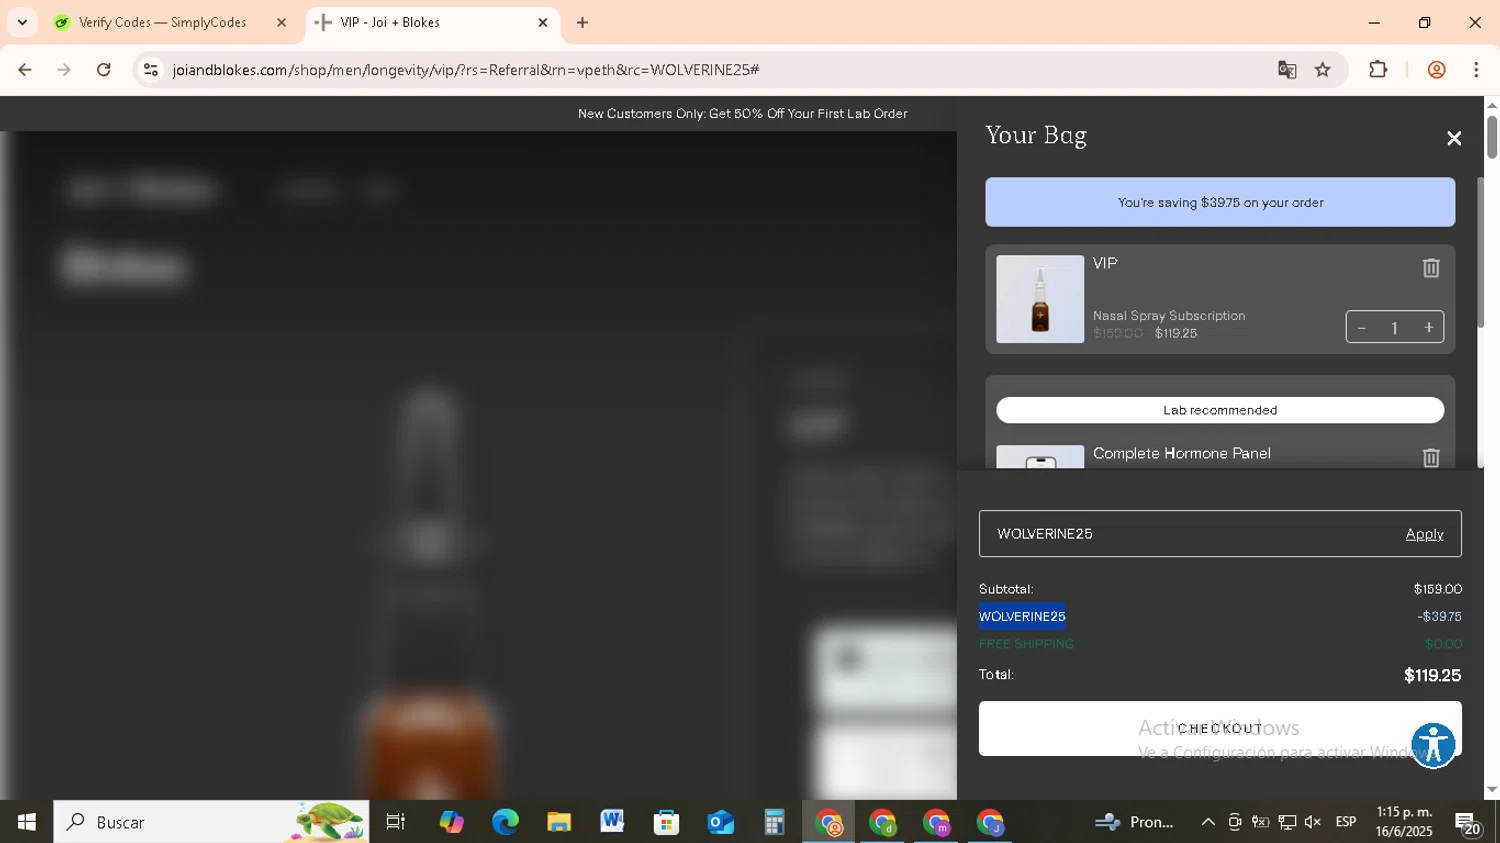Image resolution: width=1500 pixels, height=843 pixels.
Task: Click the bag panel scrollbar
Action: [x=1481, y=252]
